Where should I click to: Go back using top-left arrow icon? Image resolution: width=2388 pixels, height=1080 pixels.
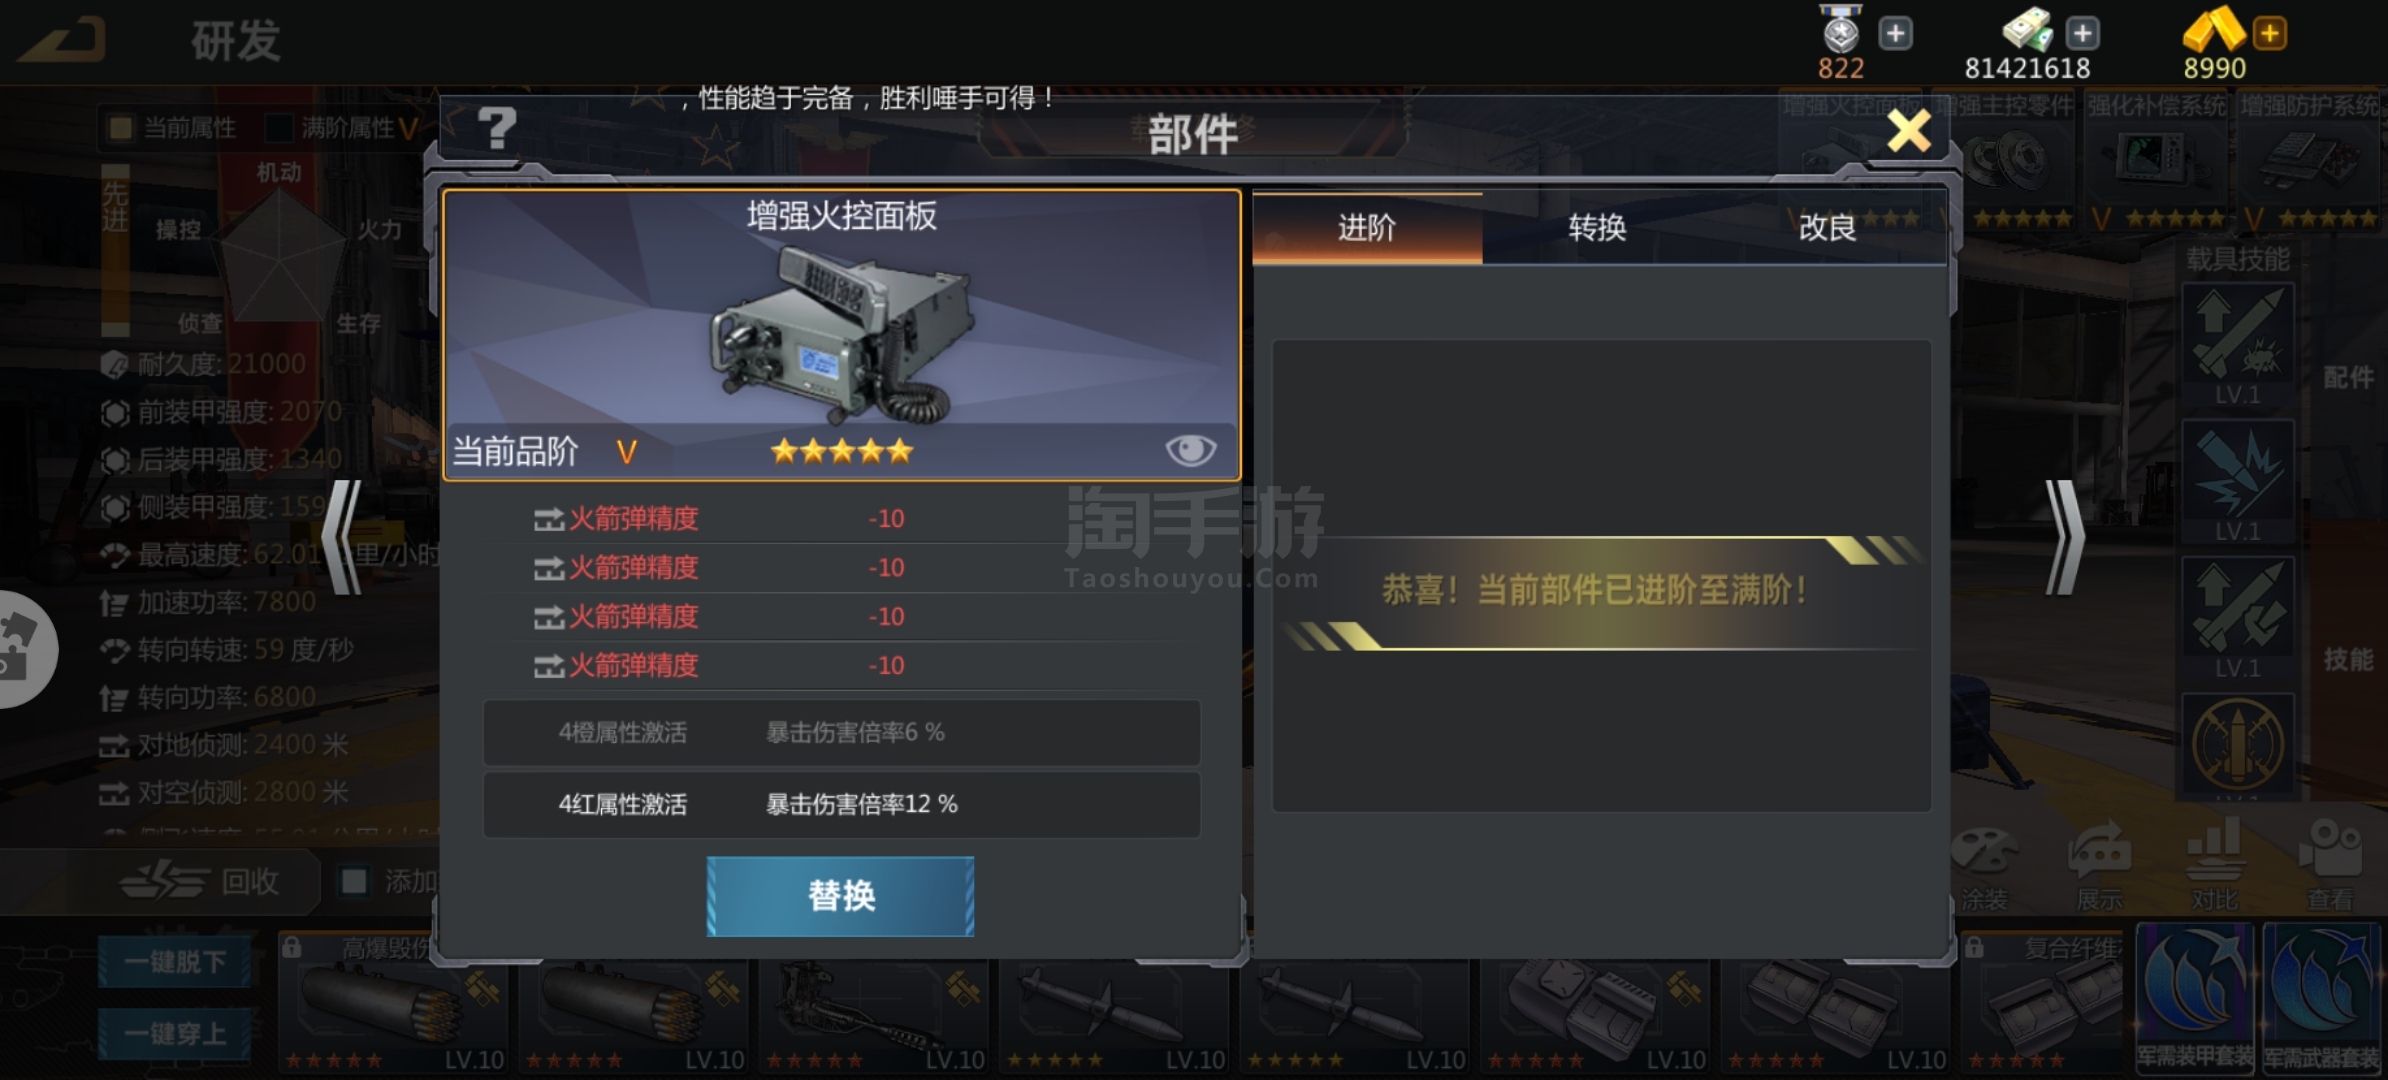tap(64, 41)
